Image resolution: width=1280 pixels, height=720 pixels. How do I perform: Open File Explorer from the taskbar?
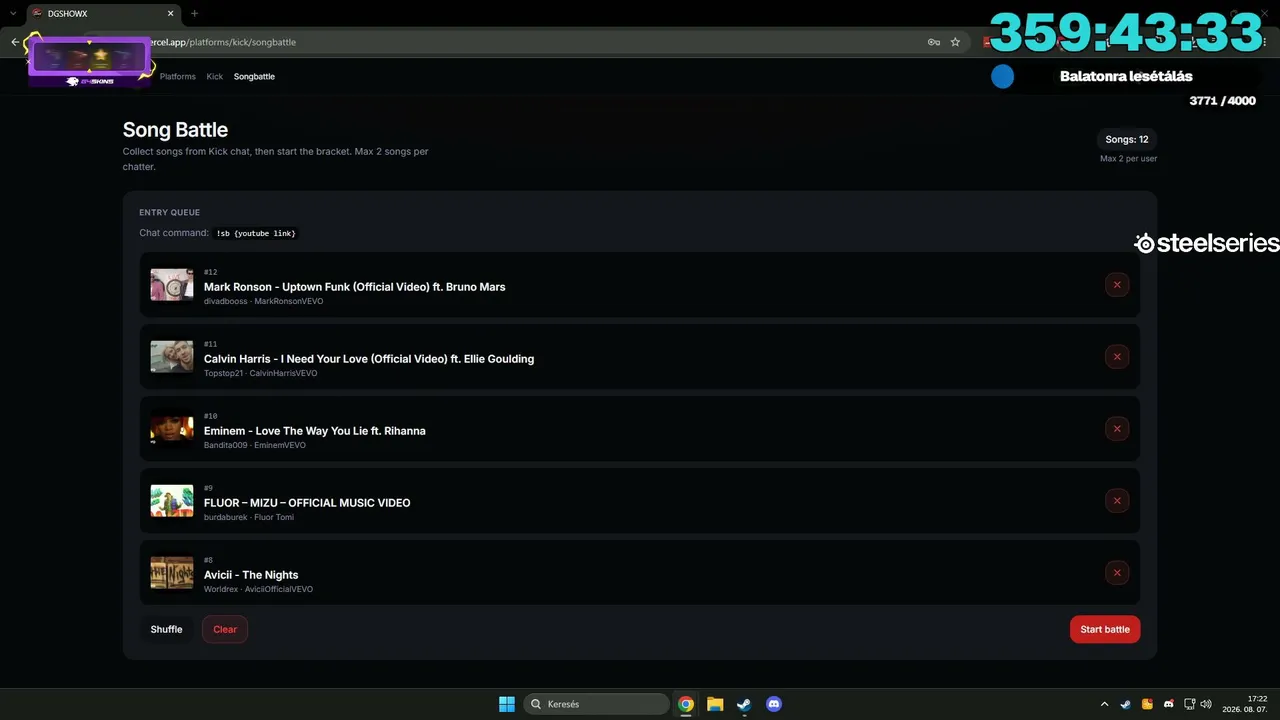pos(715,704)
